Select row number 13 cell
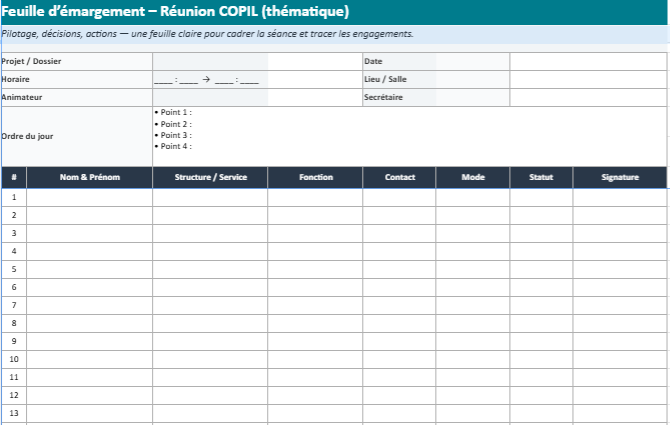670x425 pixels. pos(14,413)
